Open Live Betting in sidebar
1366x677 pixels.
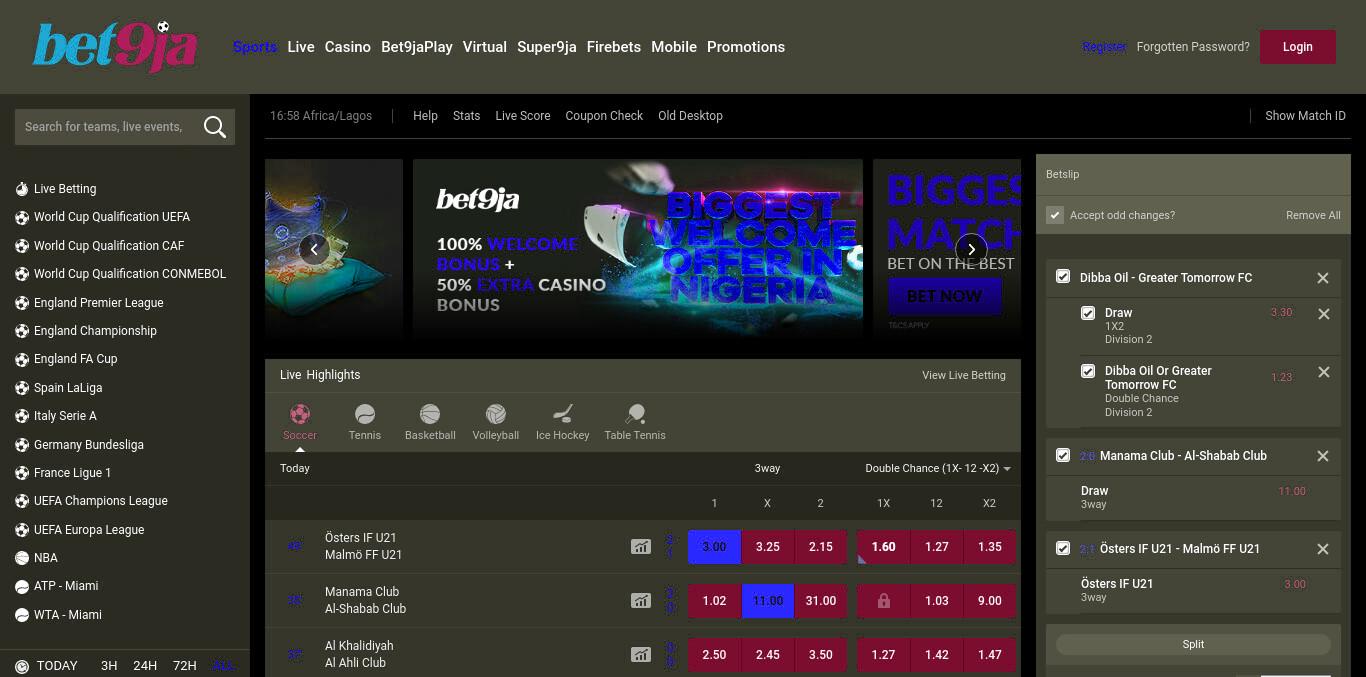point(65,189)
